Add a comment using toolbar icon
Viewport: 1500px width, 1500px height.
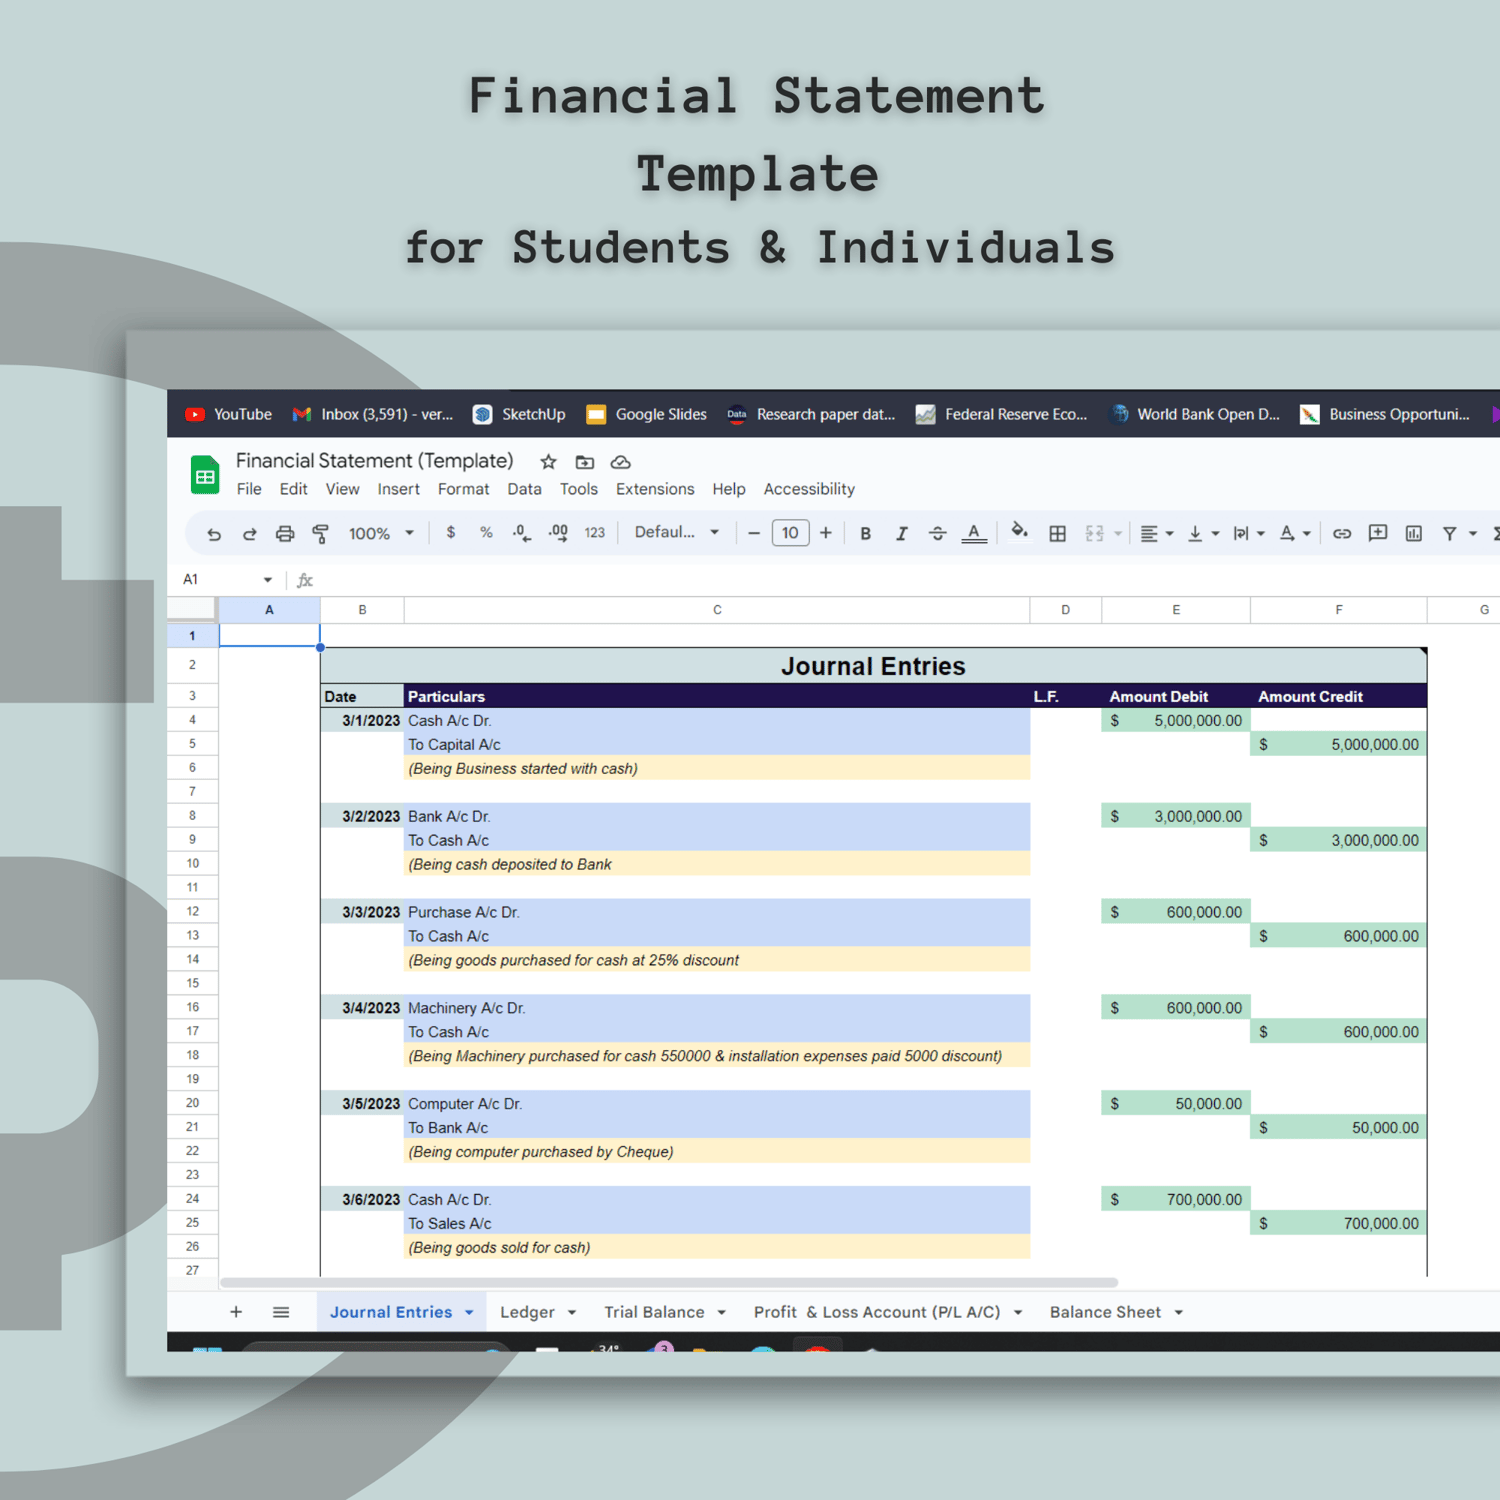(x=1378, y=534)
